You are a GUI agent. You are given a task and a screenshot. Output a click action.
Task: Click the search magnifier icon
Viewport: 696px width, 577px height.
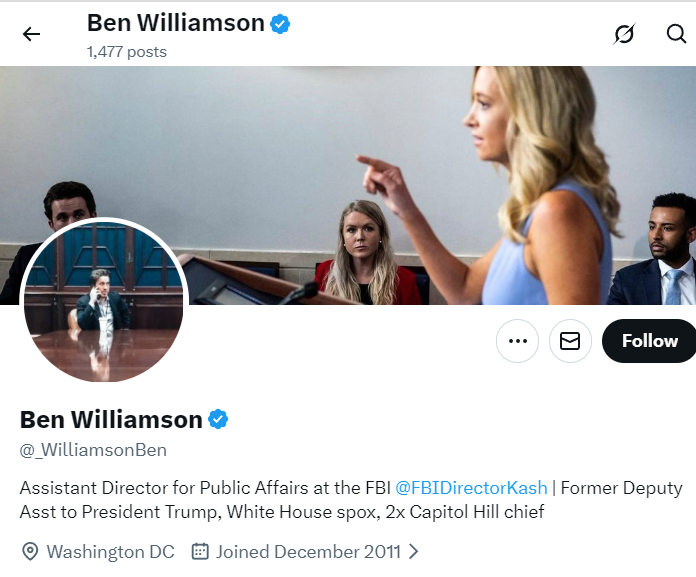coord(676,34)
